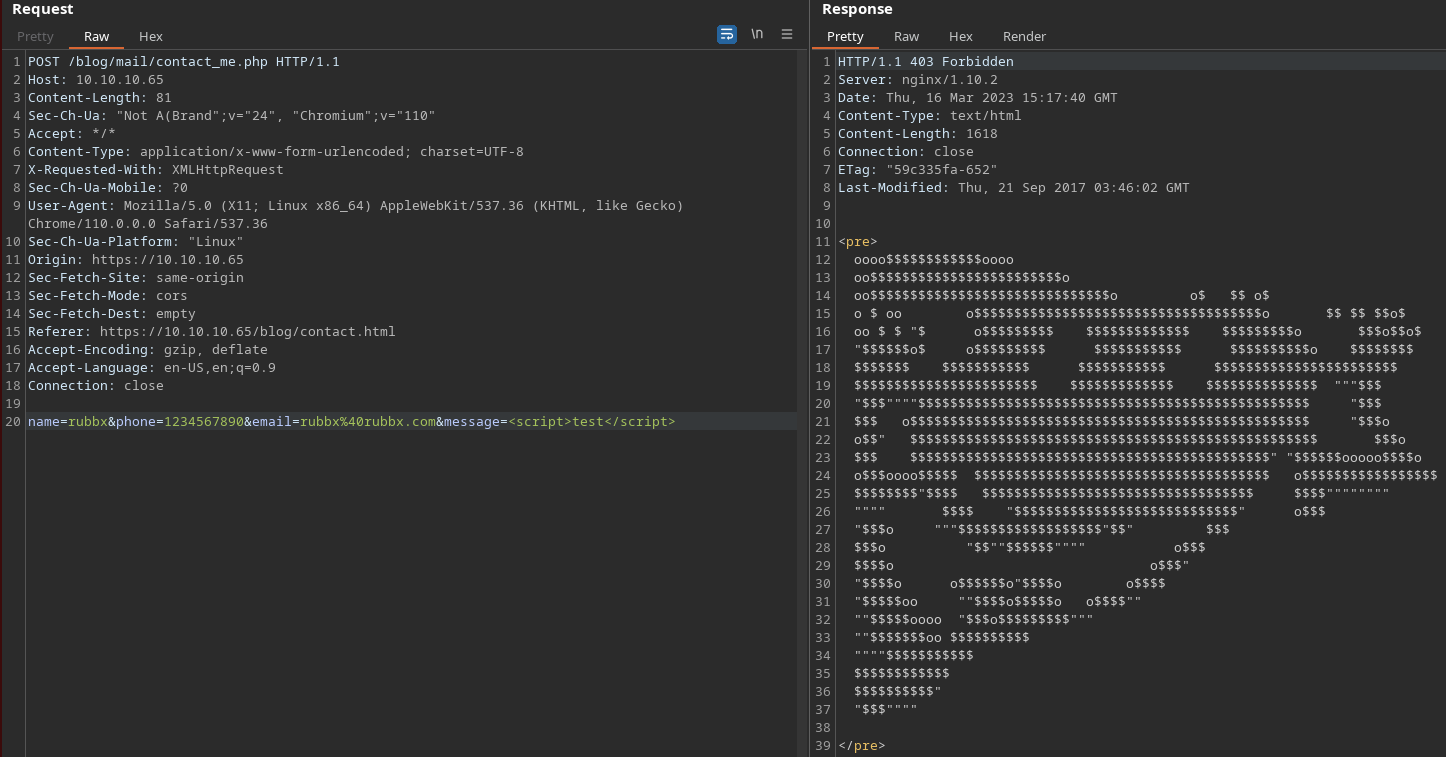Open the Request hamburger options menu
The image size is (1446, 757).
[x=787, y=34]
